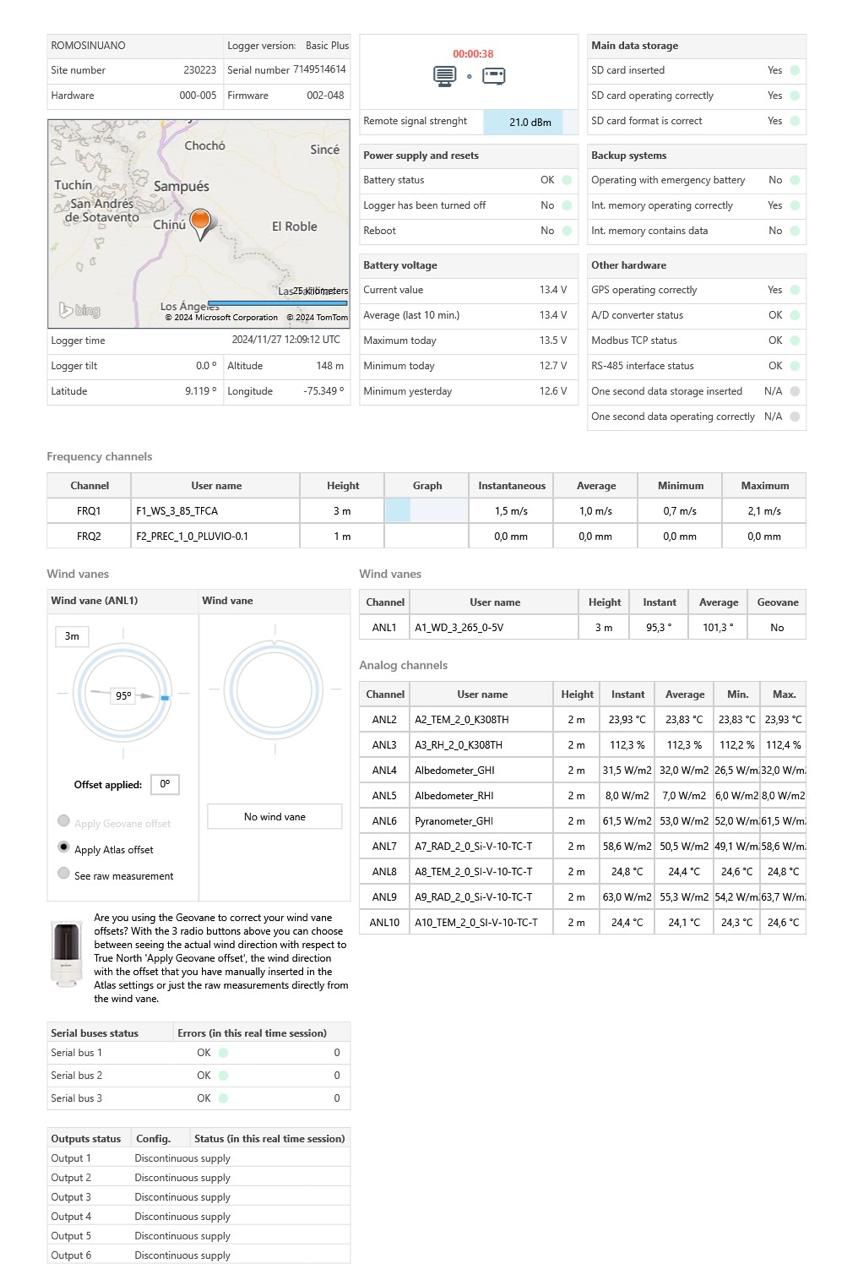
Task: Select the Albedometer_GHI ANL4 channel row
Action: coord(480,771)
